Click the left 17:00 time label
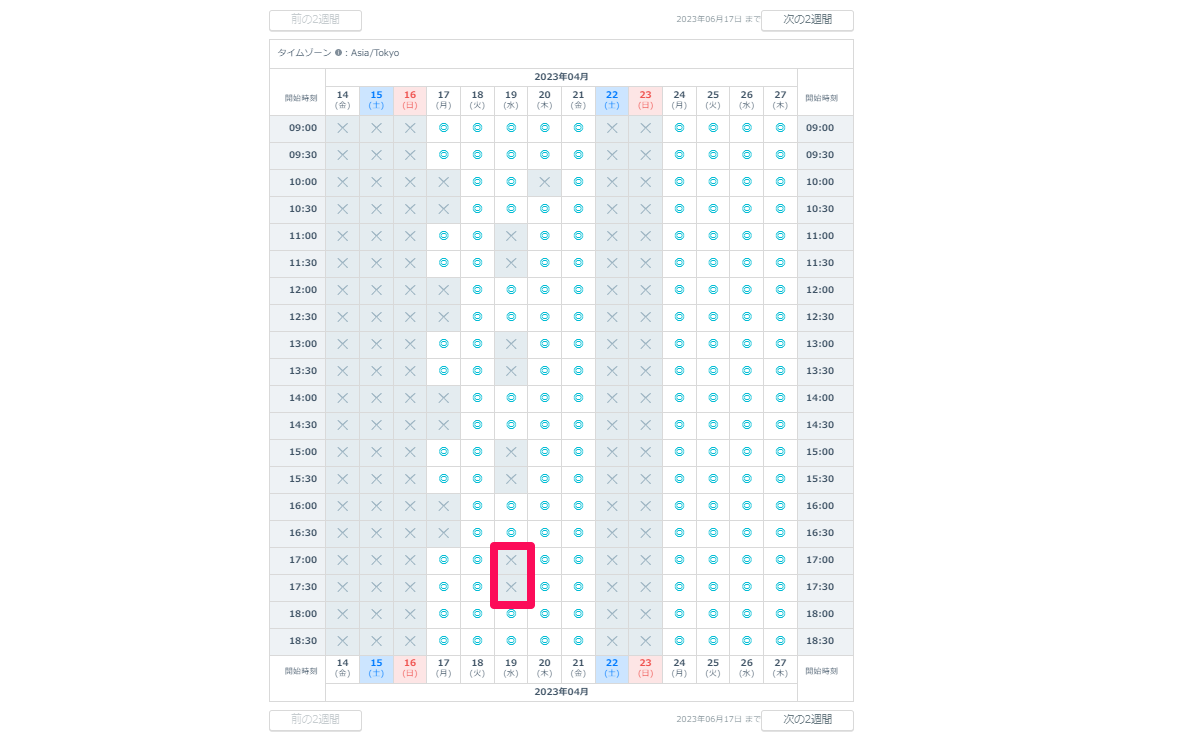Image resolution: width=1187 pixels, height=733 pixels. point(303,560)
